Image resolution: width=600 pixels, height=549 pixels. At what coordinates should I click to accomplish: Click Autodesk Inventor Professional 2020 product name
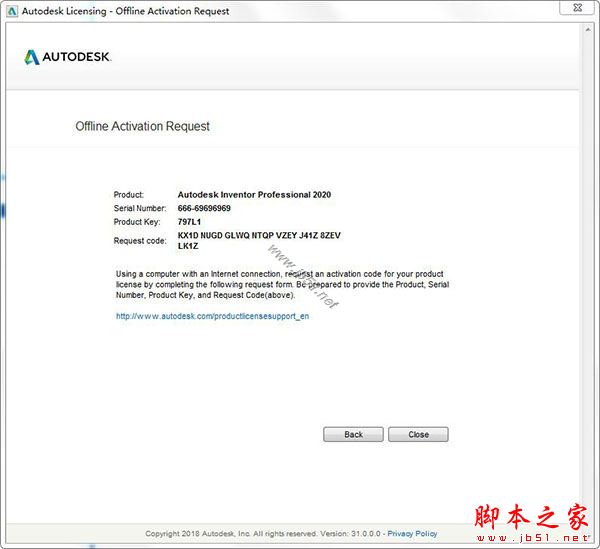(x=254, y=194)
